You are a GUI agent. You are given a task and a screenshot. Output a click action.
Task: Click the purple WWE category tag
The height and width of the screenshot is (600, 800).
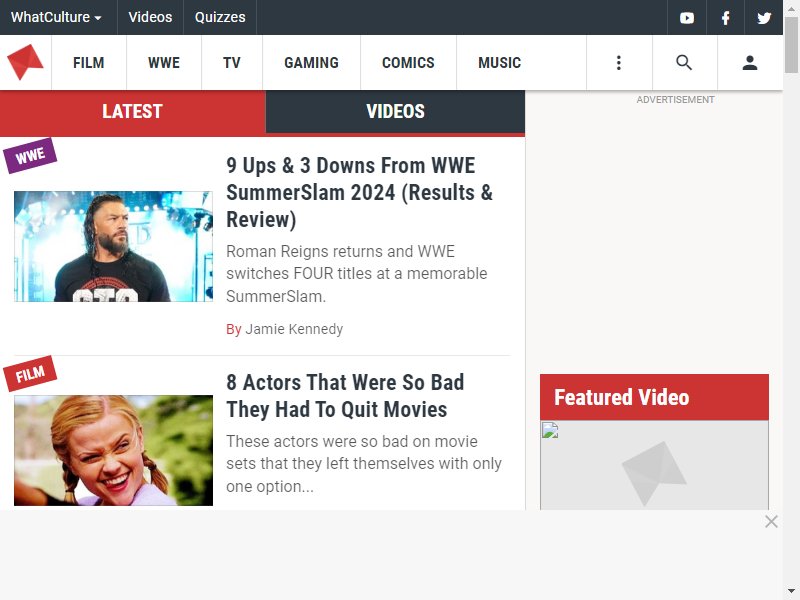click(x=30, y=156)
